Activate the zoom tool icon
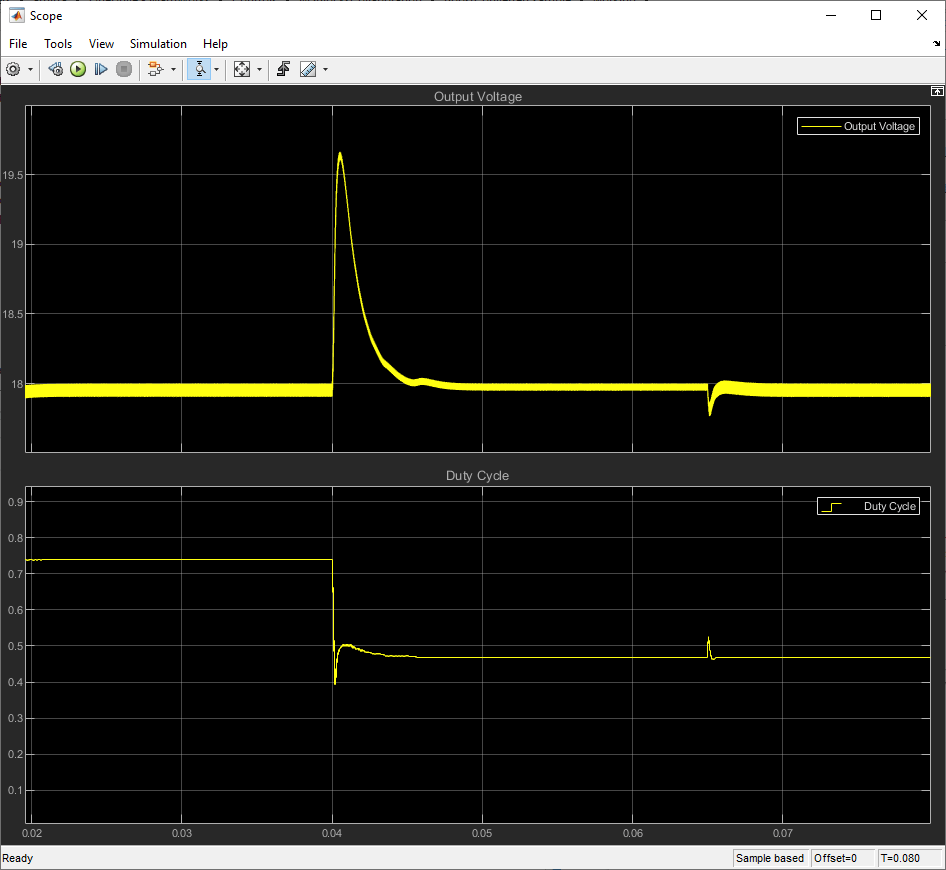946x870 pixels. pyautogui.click(x=201, y=69)
